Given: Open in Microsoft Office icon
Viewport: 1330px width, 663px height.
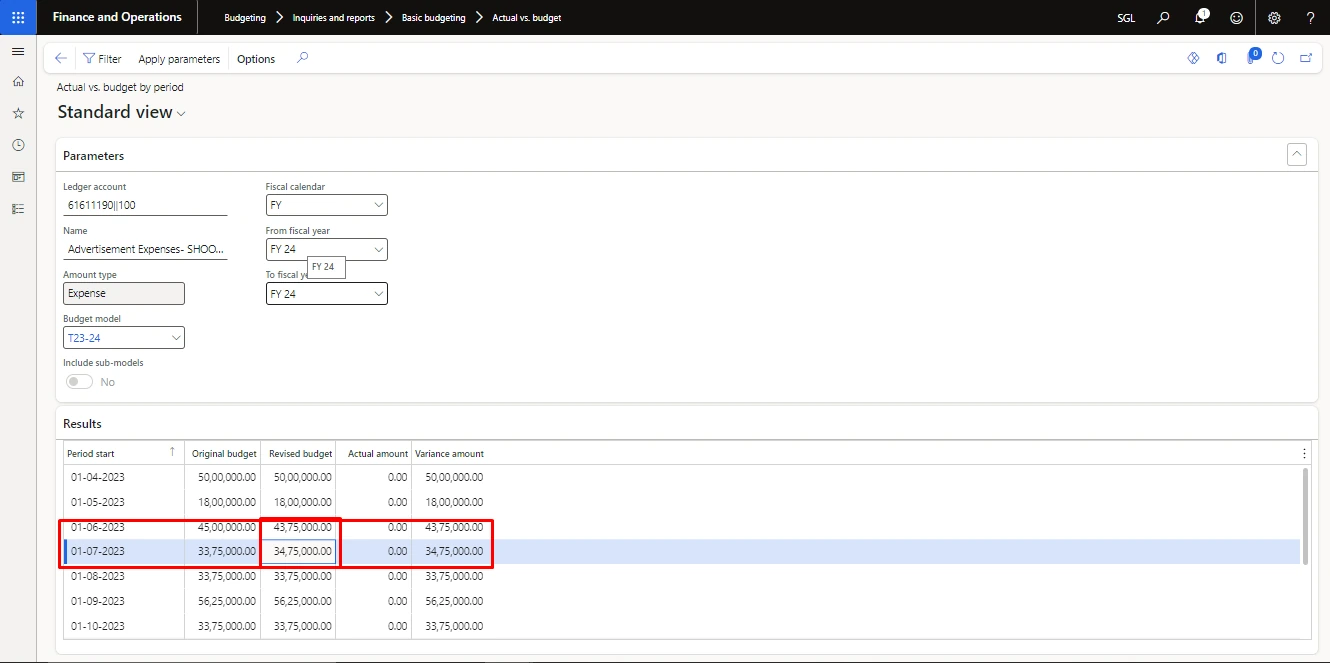Looking at the screenshot, I should 1221,58.
